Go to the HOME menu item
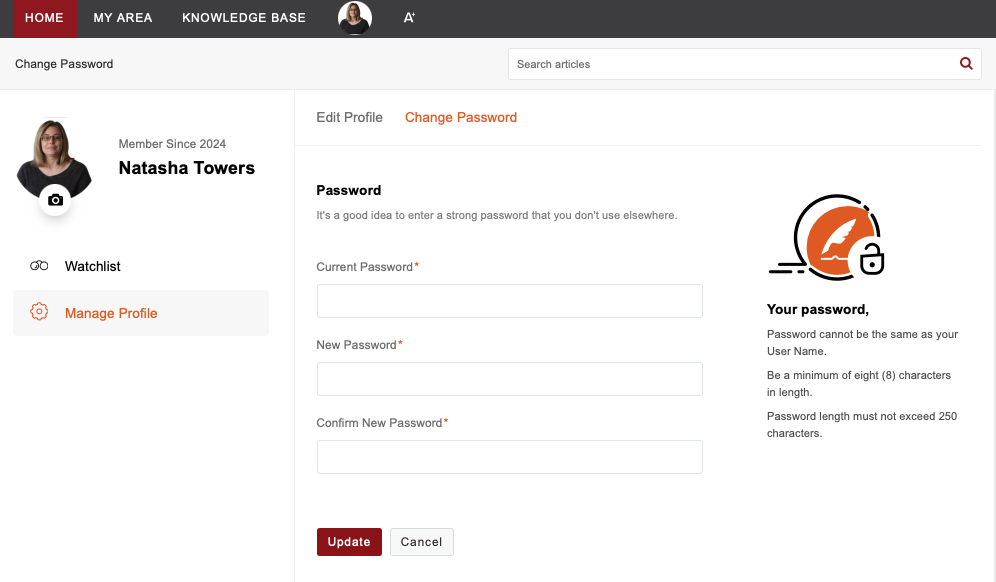This screenshot has width=996, height=582. pos(44,18)
